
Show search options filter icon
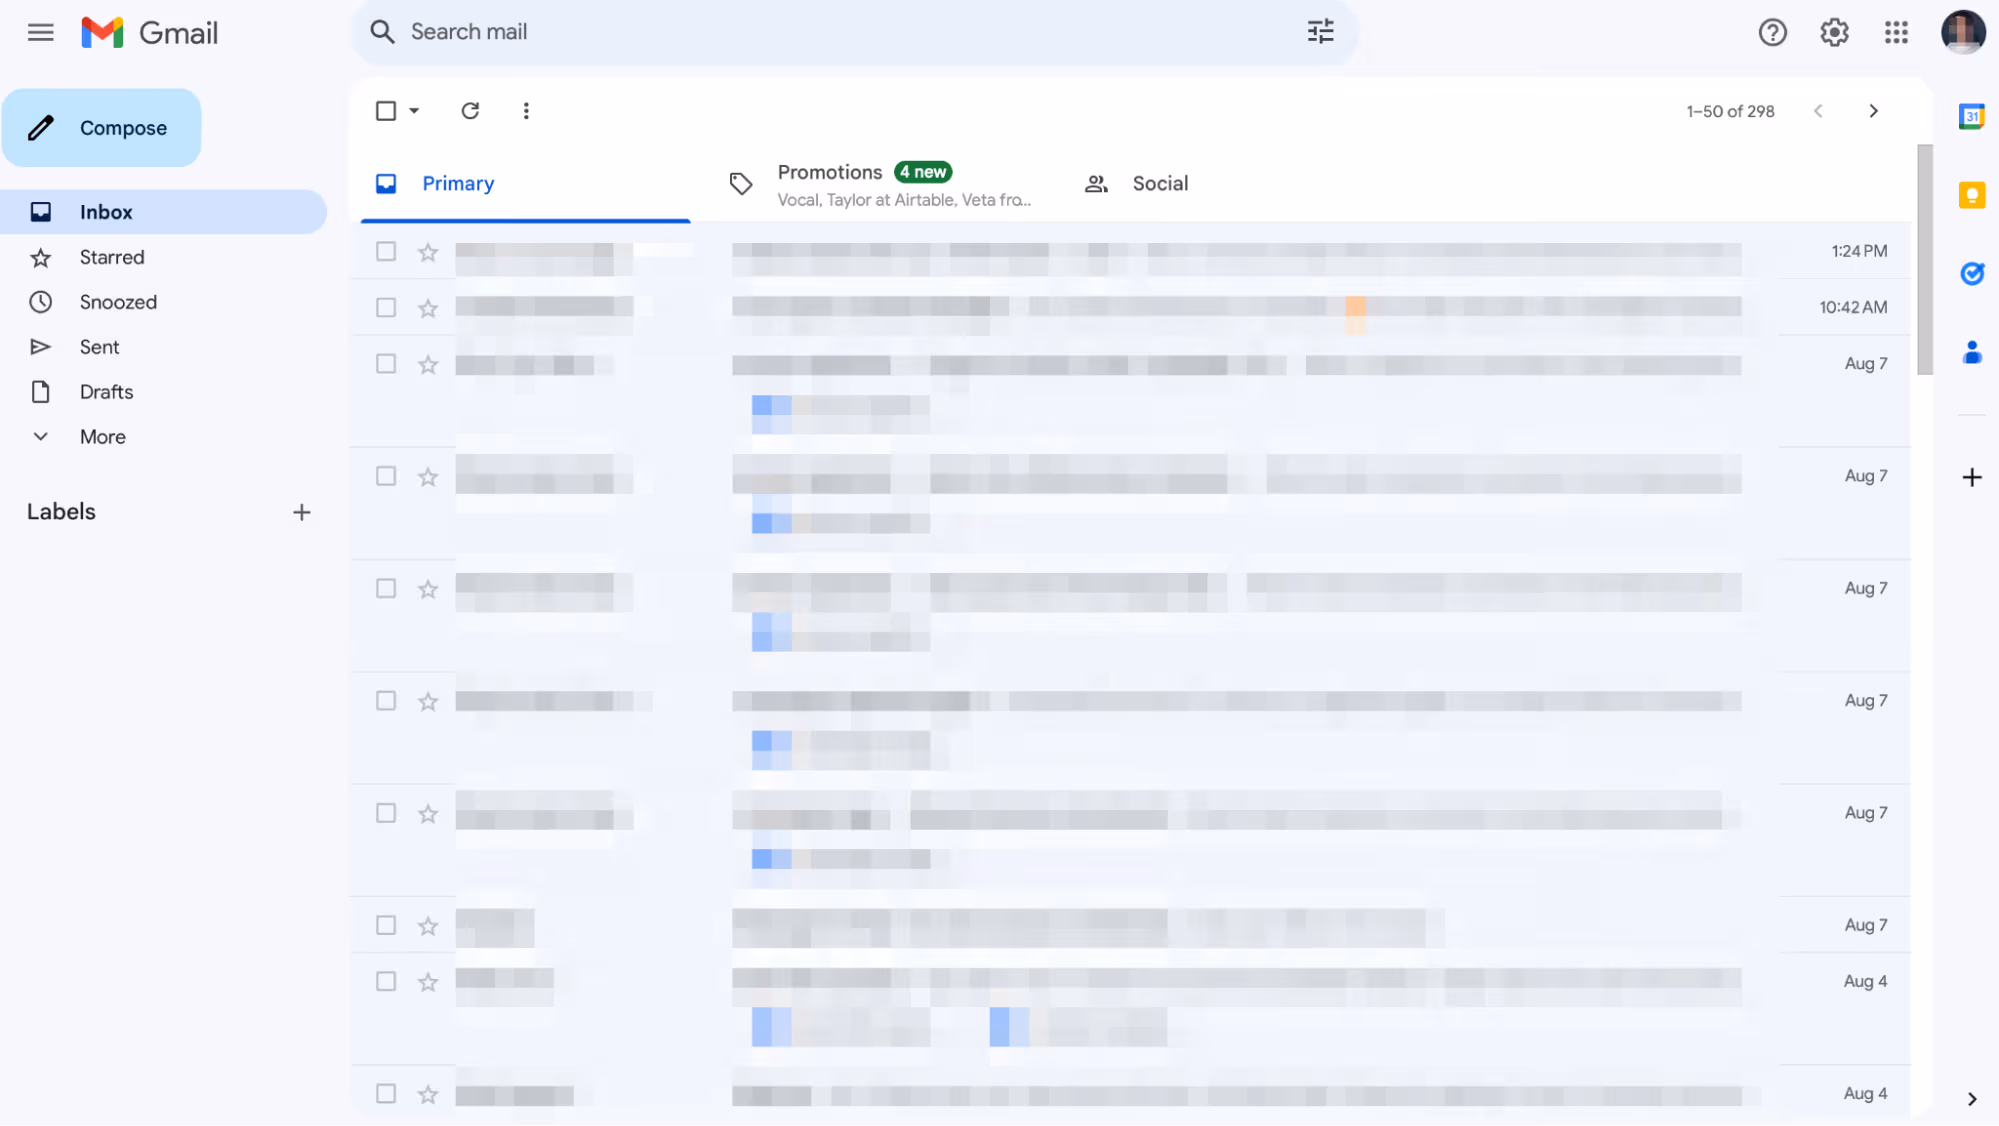1320,32
